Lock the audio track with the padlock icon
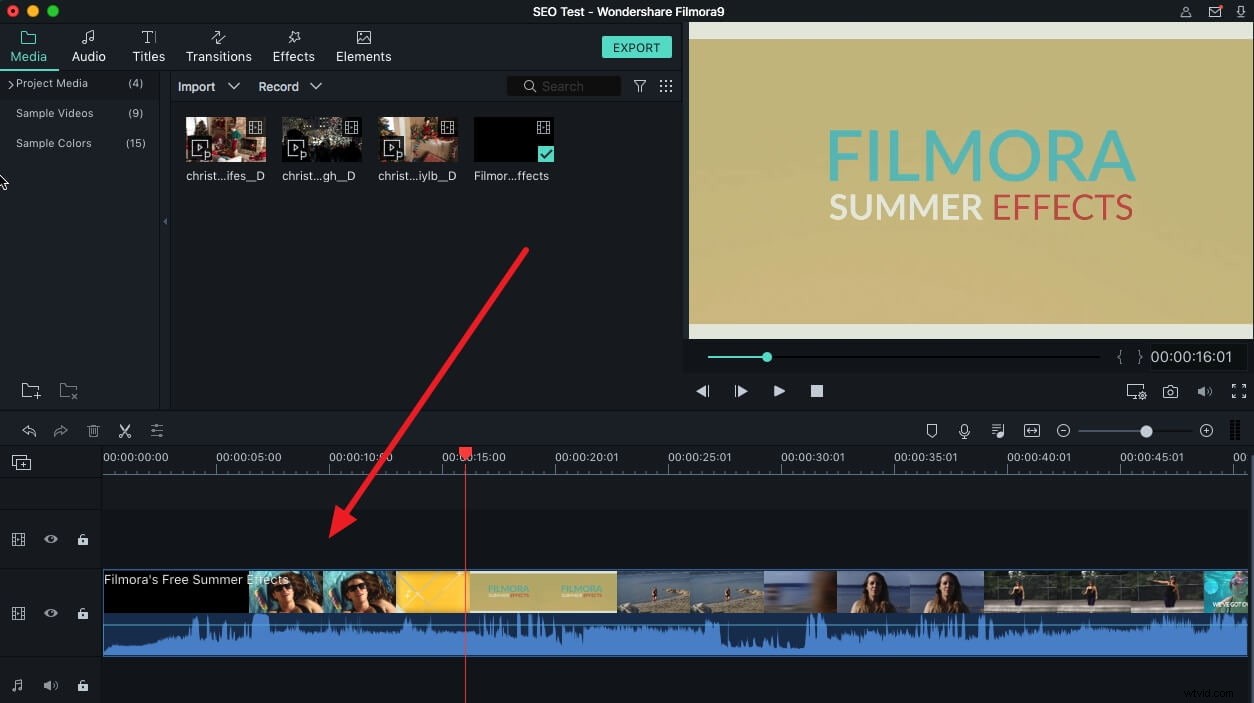This screenshot has width=1254, height=703. pyautogui.click(x=83, y=686)
